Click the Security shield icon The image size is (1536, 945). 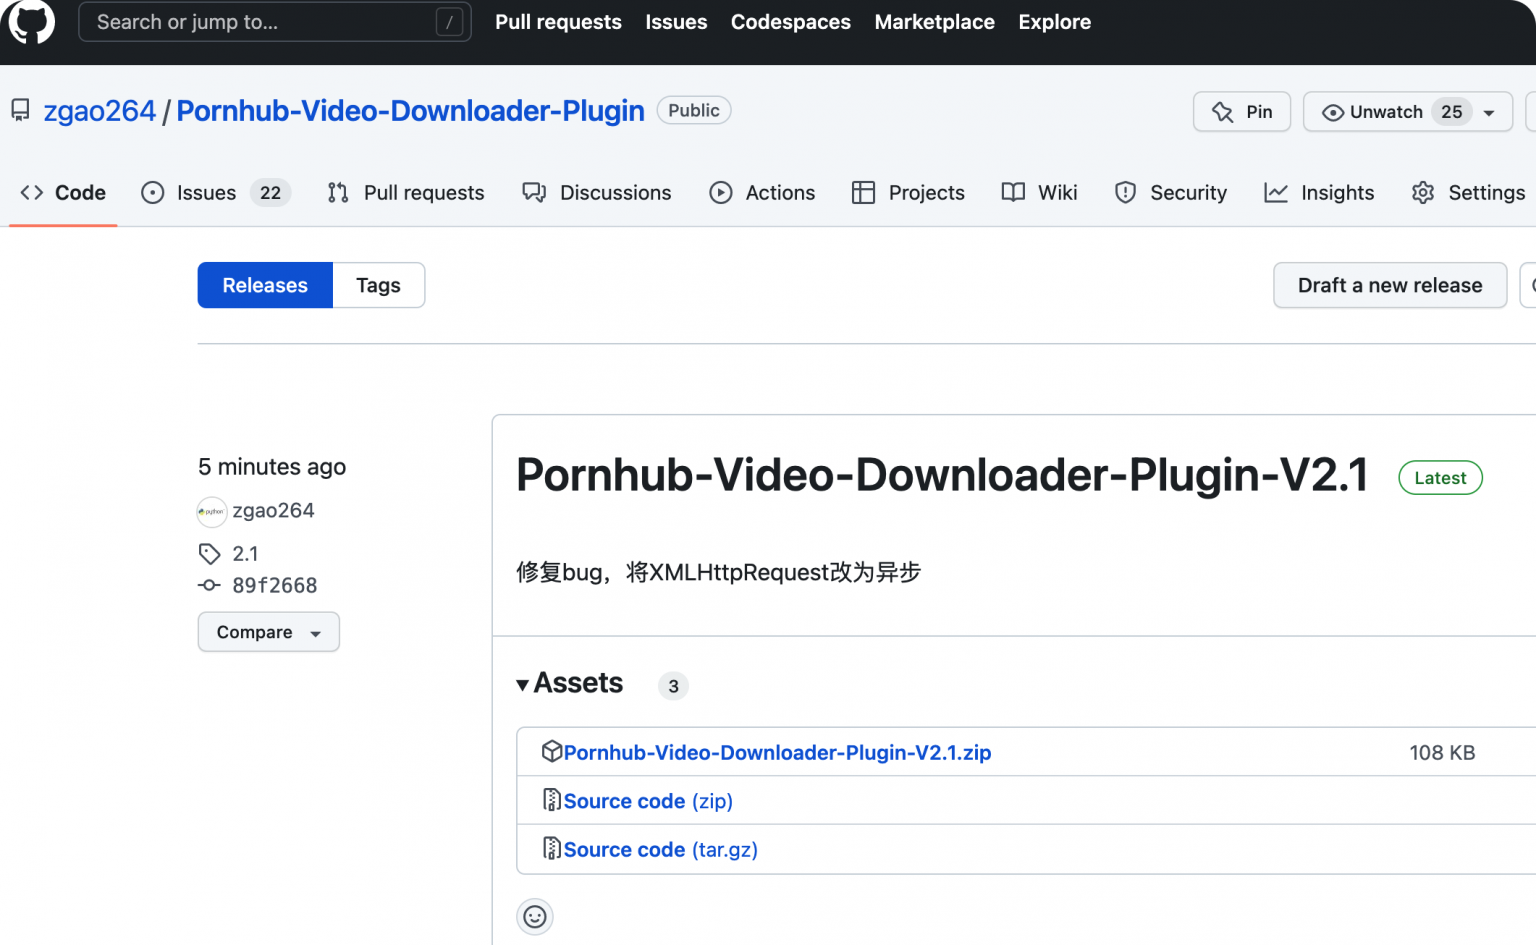pos(1126,192)
